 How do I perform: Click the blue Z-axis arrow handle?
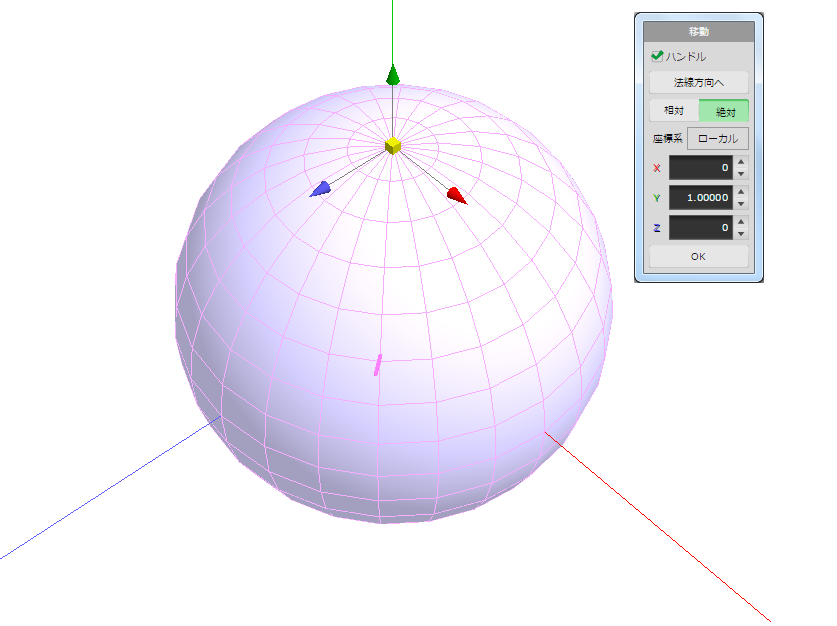[x=321, y=189]
